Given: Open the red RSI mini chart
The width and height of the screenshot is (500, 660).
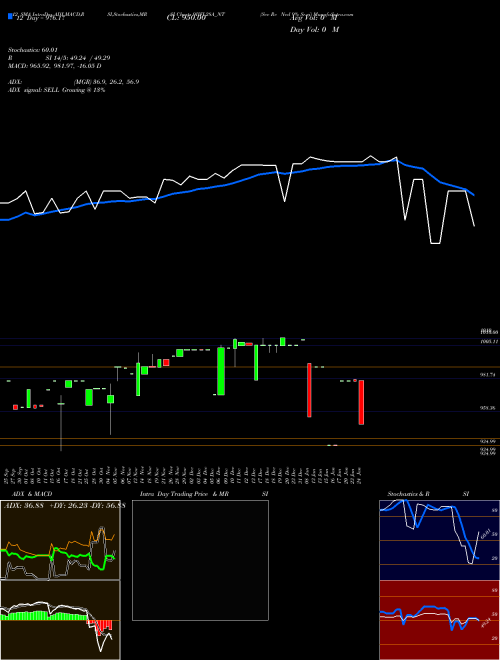Looking at the screenshot, I should 439,620.
